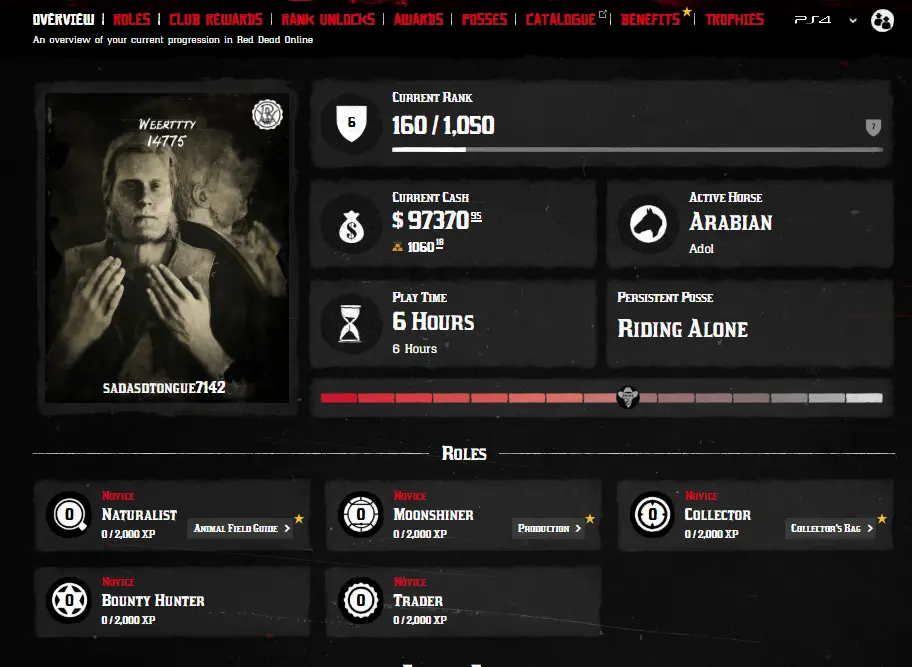Image resolution: width=912 pixels, height=667 pixels.
Task: Open the profile avatar icon
Action: [882, 21]
